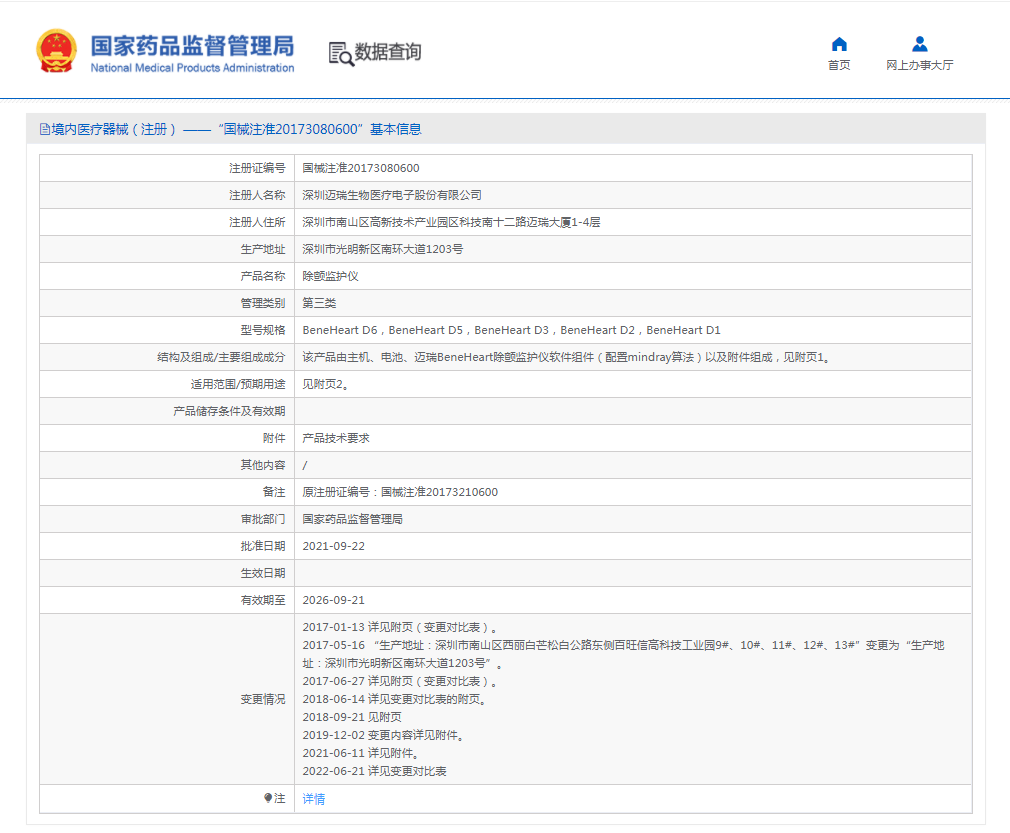Click the registrant name 深圳迈瑞生物医疗电子股份有限公司
1010x833 pixels.
click(x=392, y=195)
